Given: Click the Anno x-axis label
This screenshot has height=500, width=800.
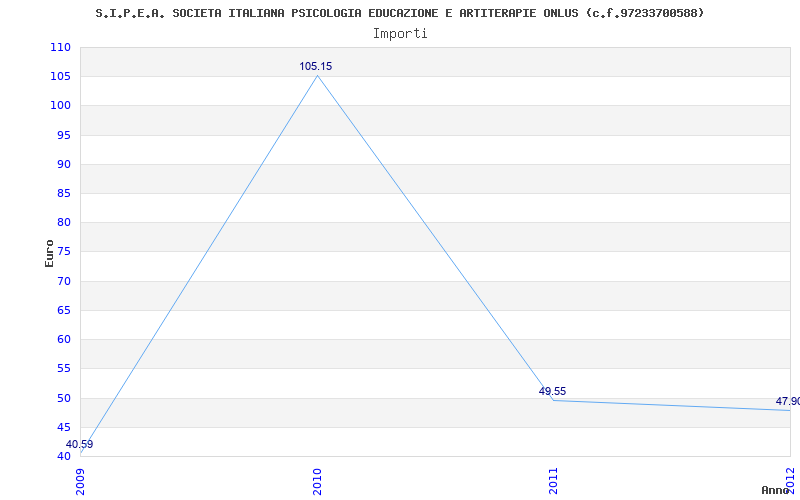Looking at the screenshot, I should pos(776,490).
